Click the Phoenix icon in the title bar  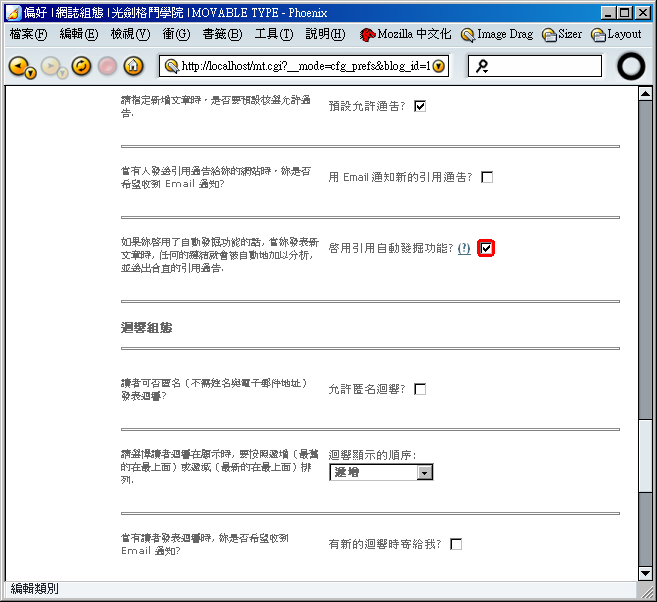tap(13, 13)
